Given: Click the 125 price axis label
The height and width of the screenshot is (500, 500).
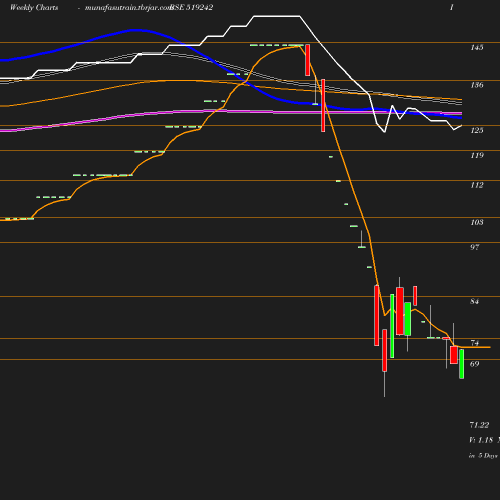Looking at the screenshot, I should tap(477, 130).
